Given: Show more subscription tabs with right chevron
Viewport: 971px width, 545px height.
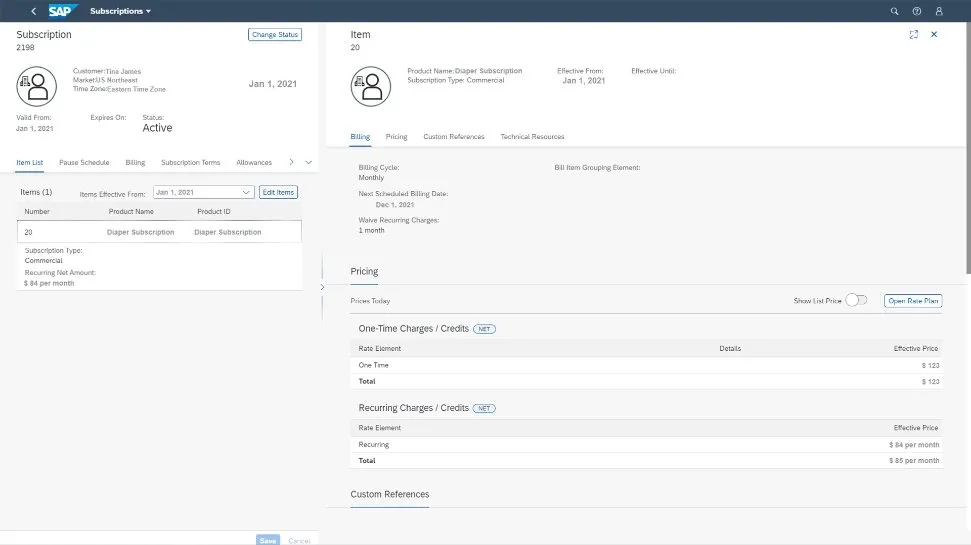Looking at the screenshot, I should [291, 162].
